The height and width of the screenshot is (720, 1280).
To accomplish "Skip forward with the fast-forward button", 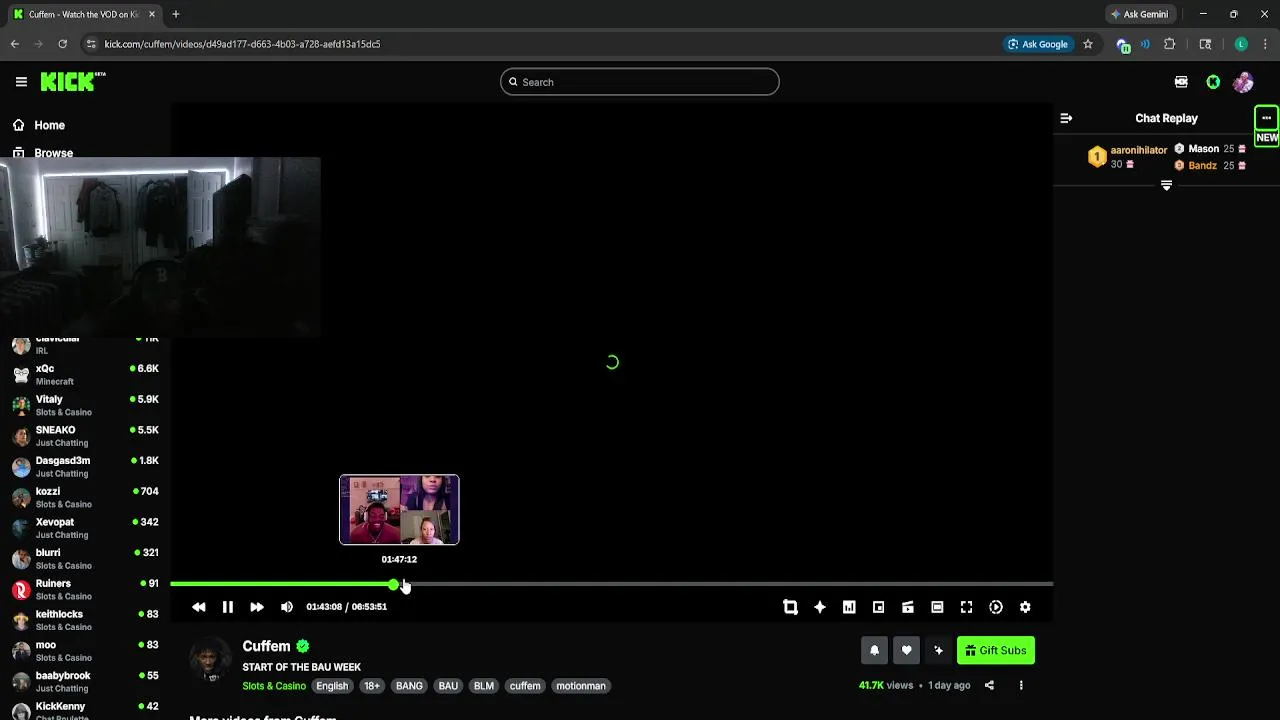I will click(257, 607).
